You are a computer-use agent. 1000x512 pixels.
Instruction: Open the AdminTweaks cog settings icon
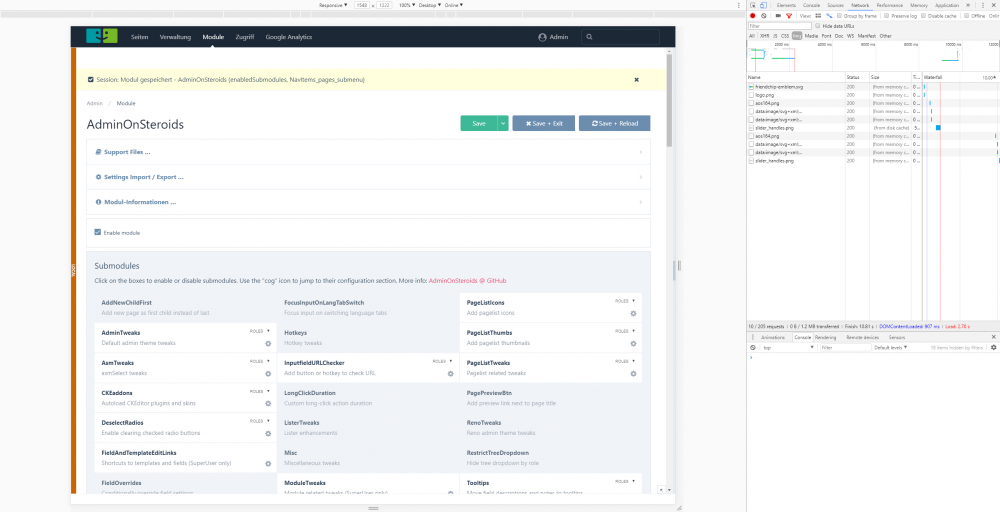pos(268,343)
